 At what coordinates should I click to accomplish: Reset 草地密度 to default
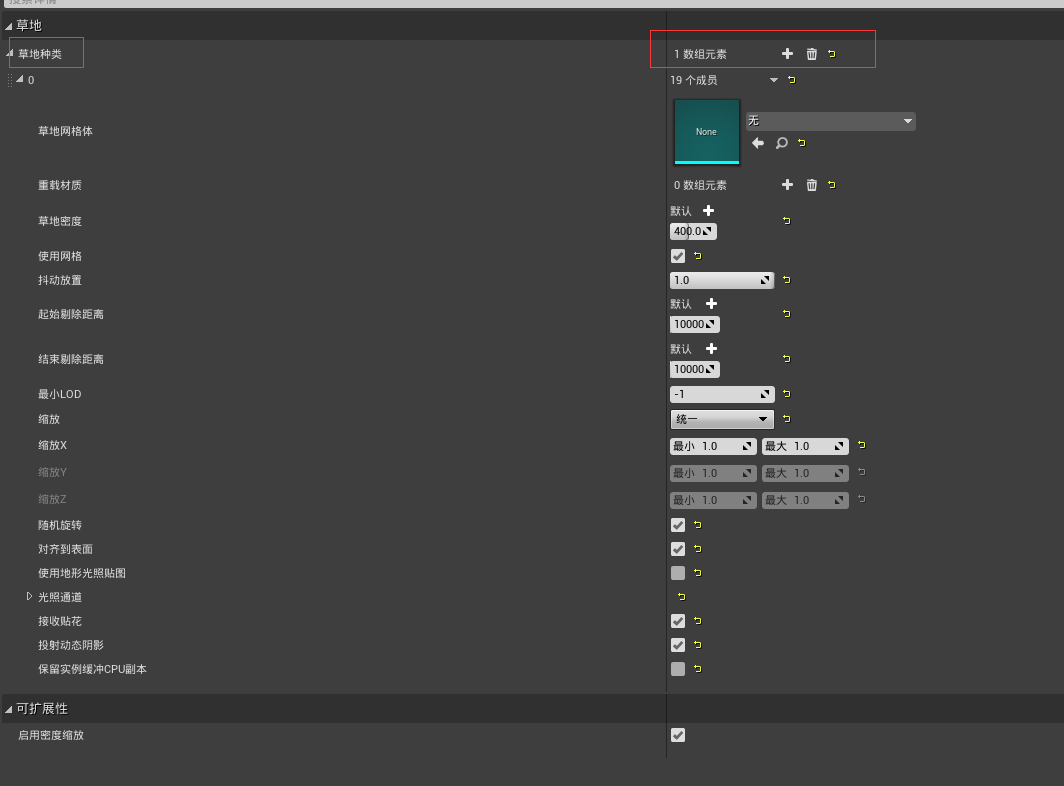click(787, 221)
